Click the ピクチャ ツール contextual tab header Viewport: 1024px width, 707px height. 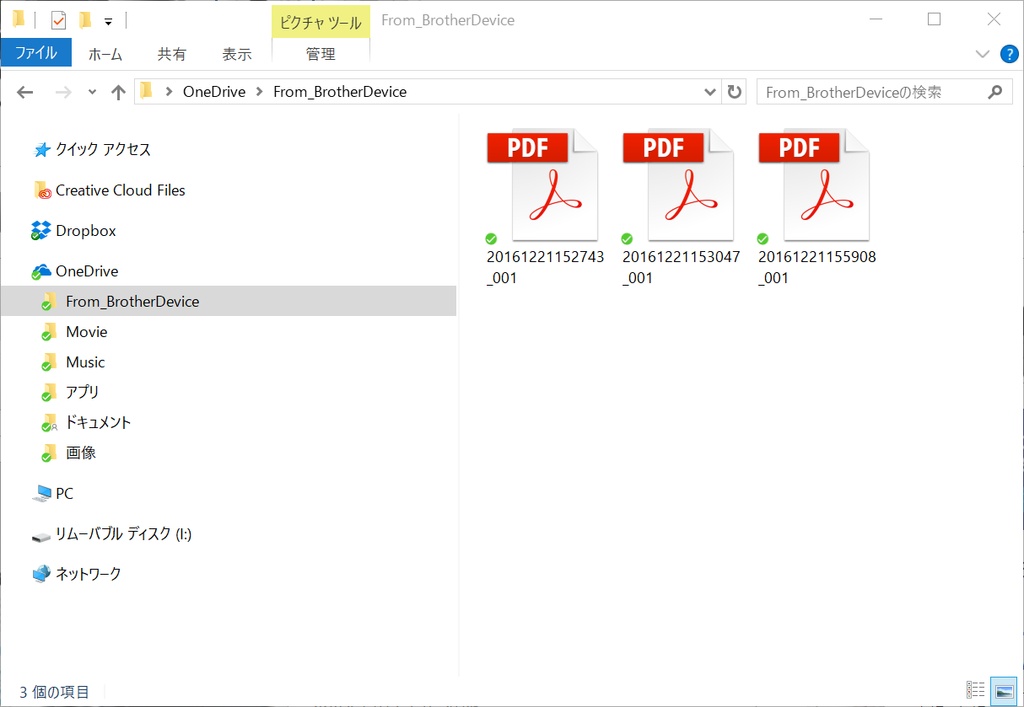point(321,22)
